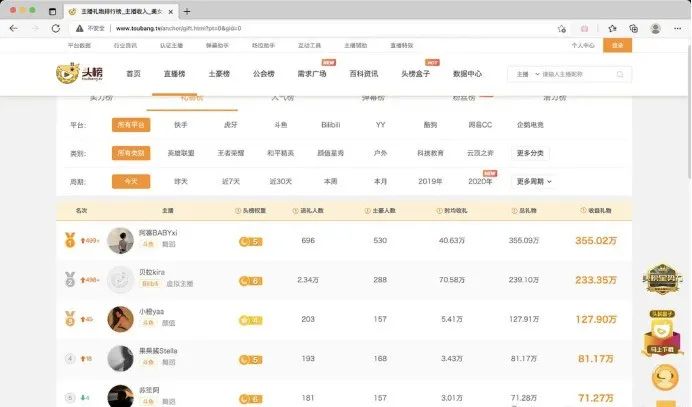The width and height of the screenshot is (692, 407).
Task: Click the orange 登录 button
Action: [617, 45]
